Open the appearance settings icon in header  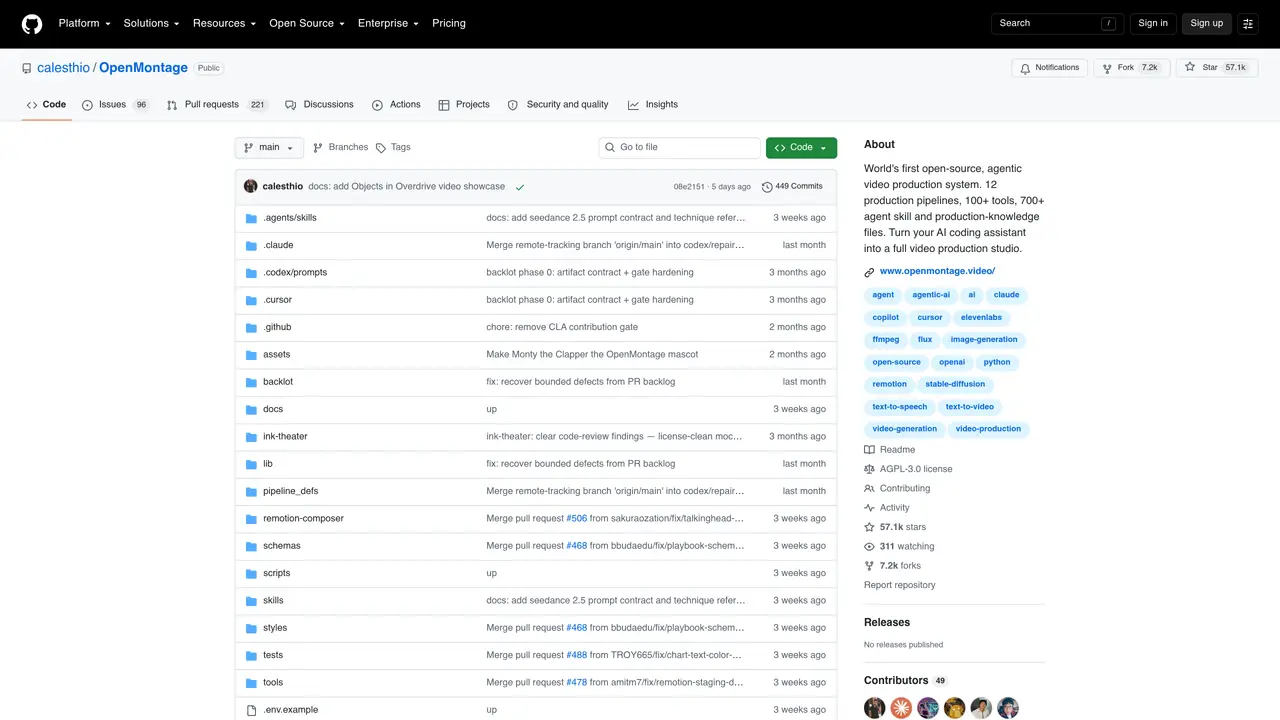pyautogui.click(x=1248, y=23)
